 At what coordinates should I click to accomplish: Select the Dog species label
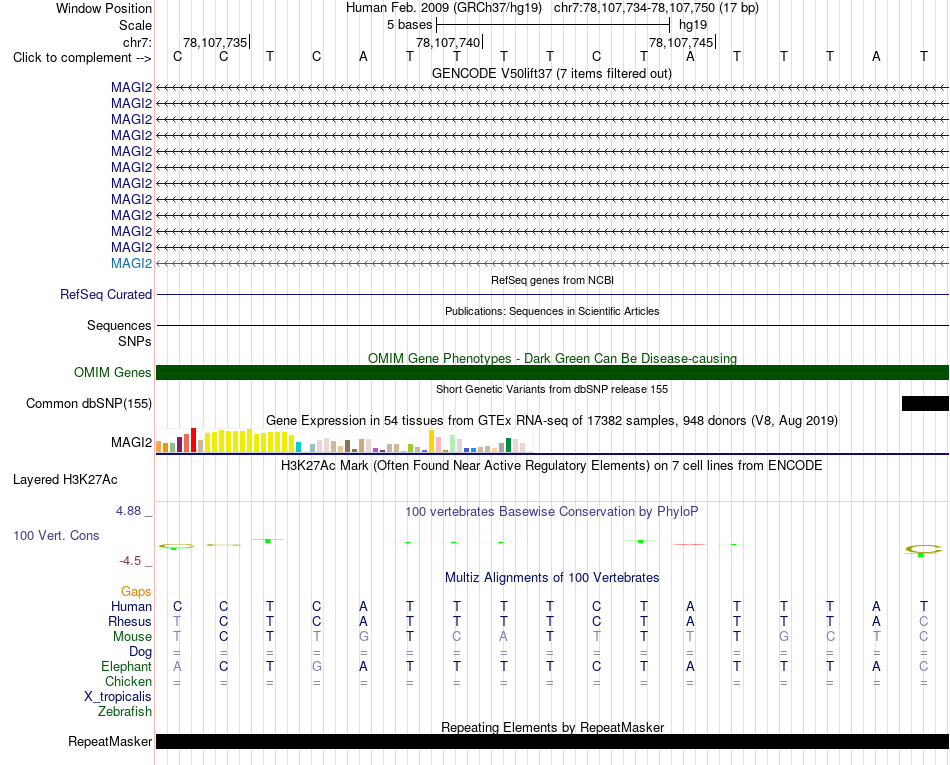(141, 652)
